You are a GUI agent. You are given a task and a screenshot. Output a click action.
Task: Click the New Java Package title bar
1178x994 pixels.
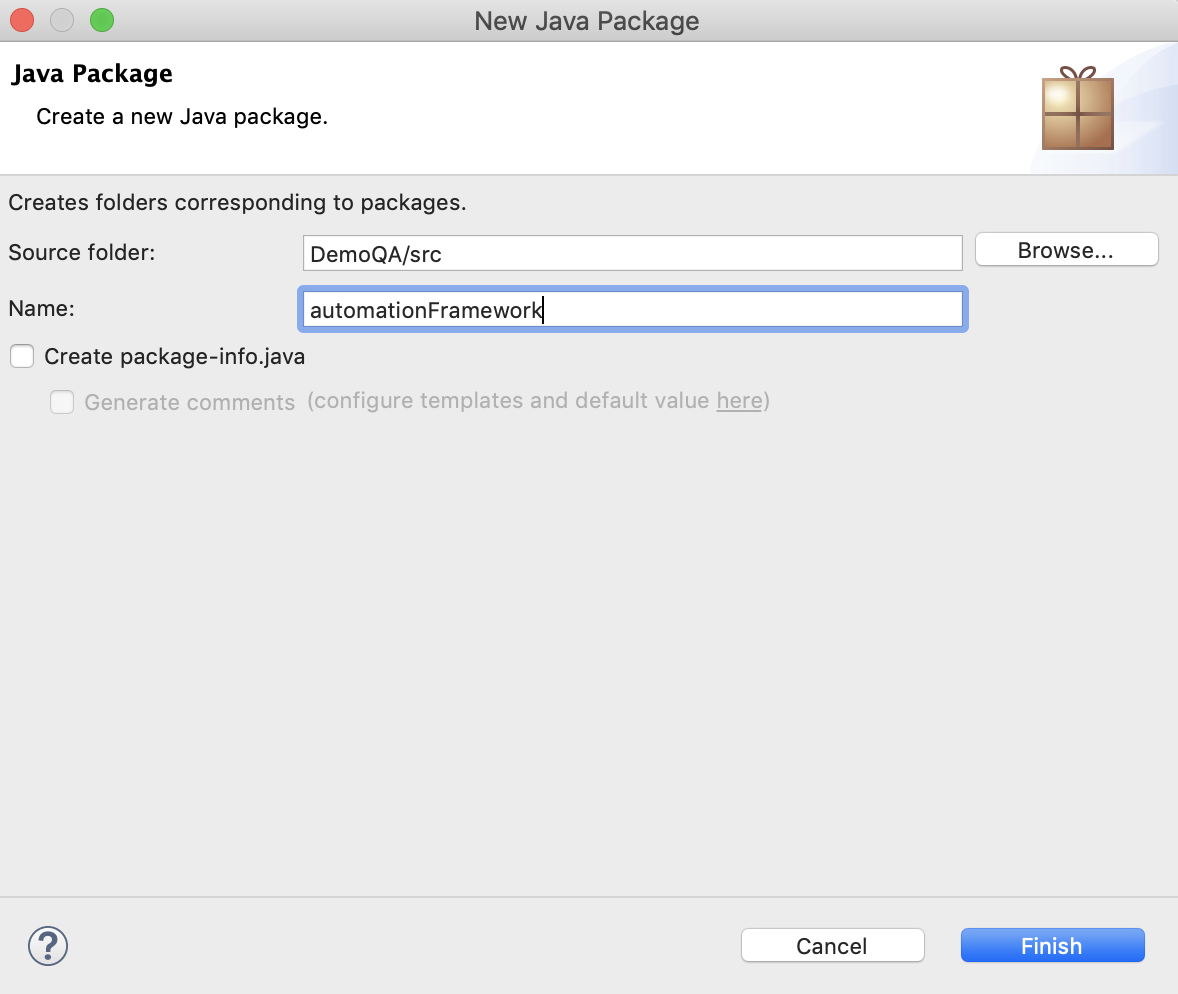pos(586,20)
